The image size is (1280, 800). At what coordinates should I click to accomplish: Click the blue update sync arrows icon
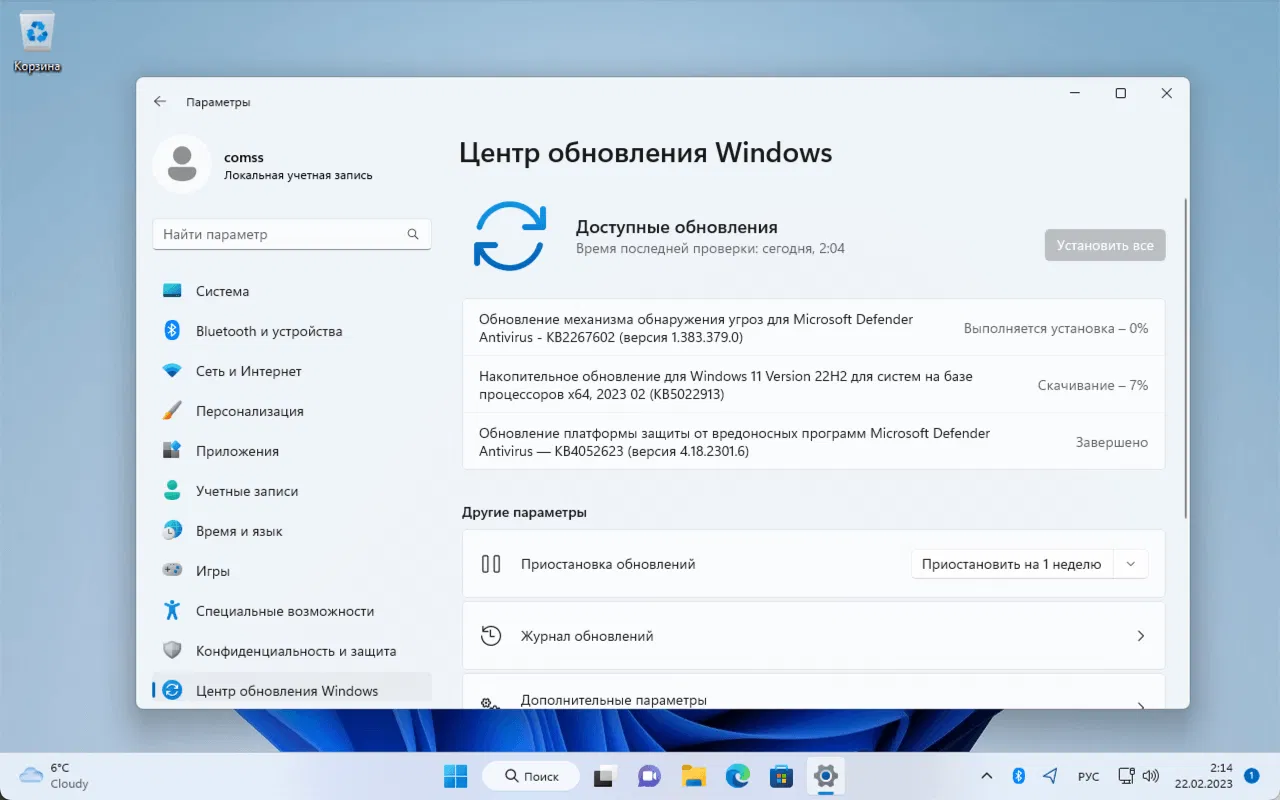(x=509, y=235)
